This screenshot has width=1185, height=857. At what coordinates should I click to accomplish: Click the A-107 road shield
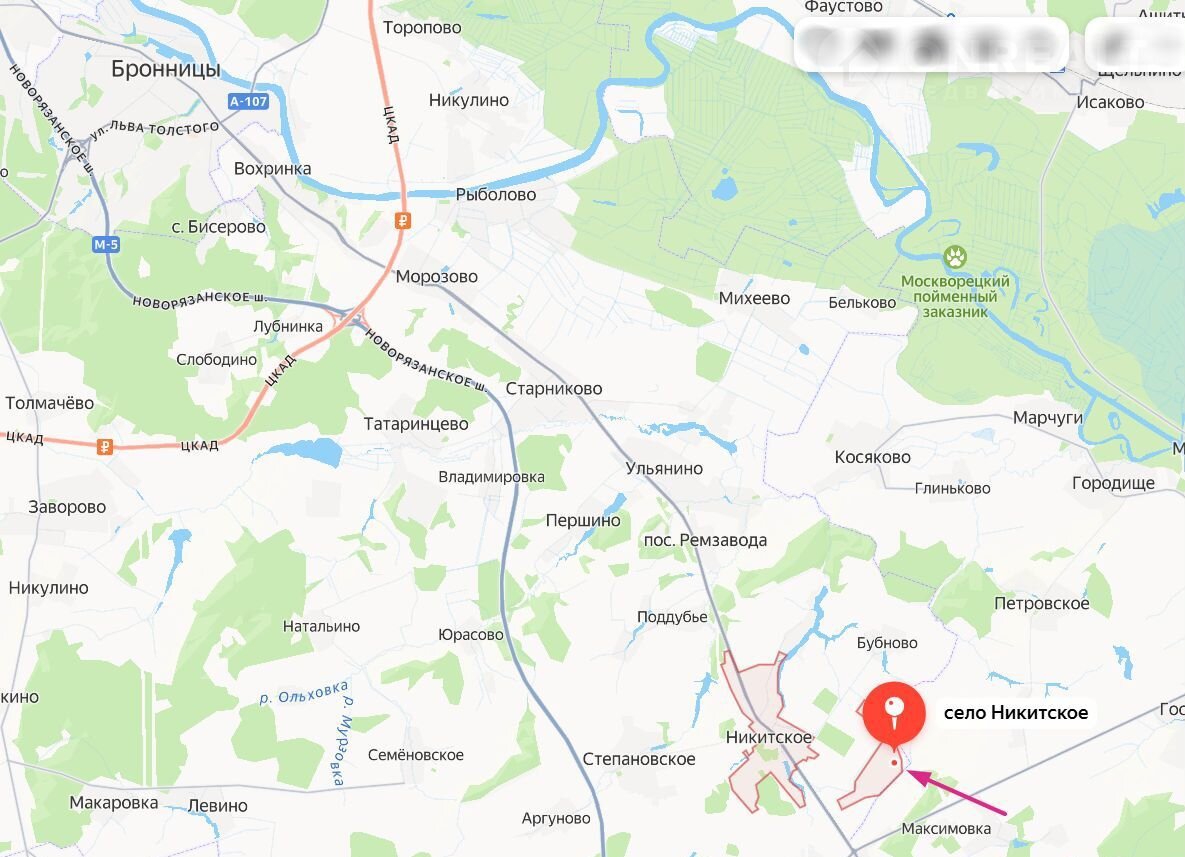click(x=249, y=101)
